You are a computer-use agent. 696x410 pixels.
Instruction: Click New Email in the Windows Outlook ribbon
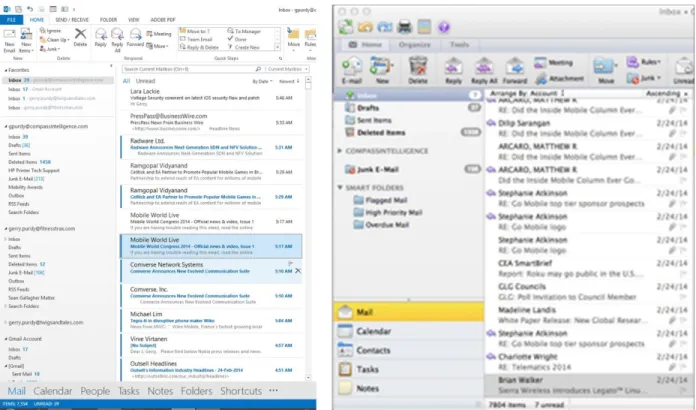click(9, 40)
